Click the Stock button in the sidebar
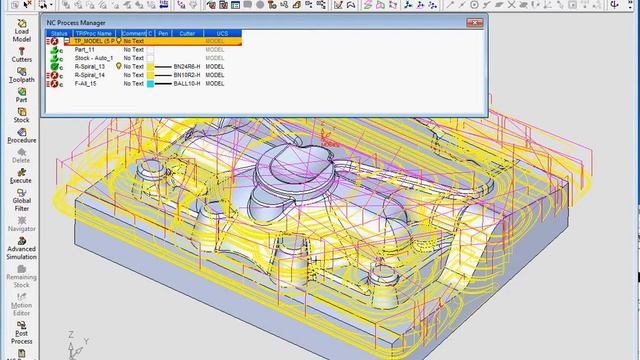The height and width of the screenshot is (360, 640). [x=22, y=115]
